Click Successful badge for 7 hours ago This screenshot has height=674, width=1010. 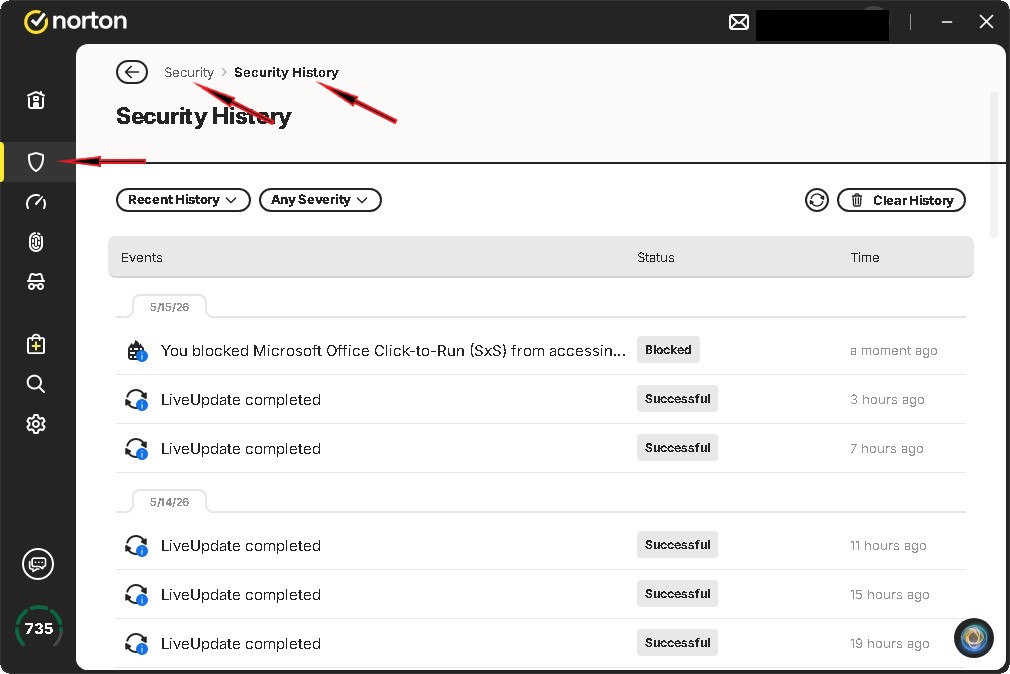[x=678, y=448]
